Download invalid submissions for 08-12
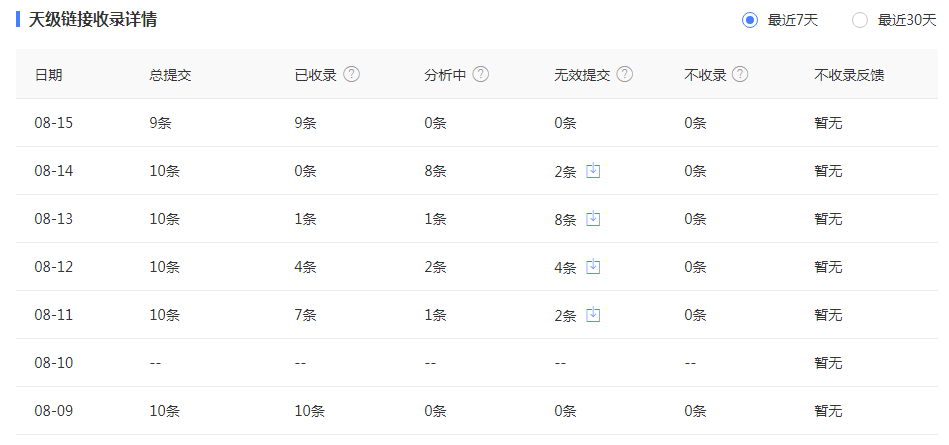949x445 pixels. 593,266
